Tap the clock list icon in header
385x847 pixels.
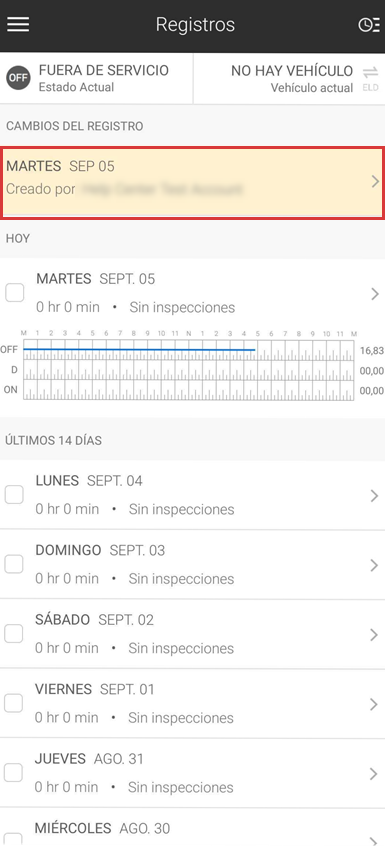pos(369,25)
